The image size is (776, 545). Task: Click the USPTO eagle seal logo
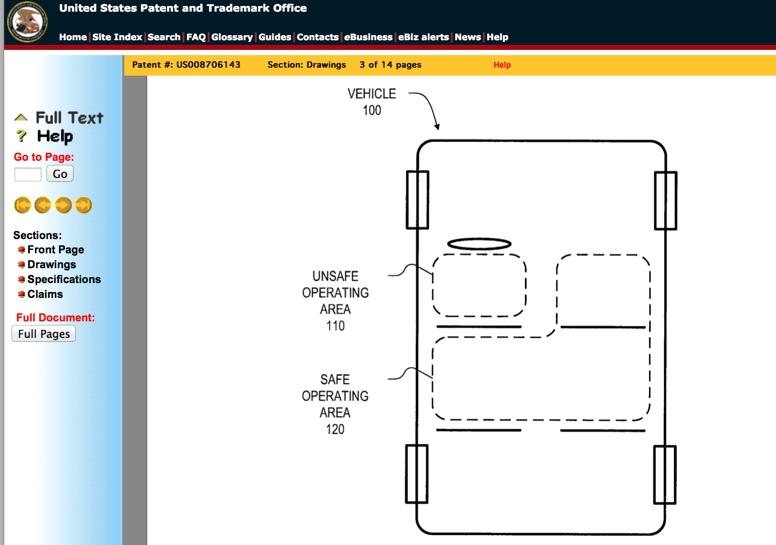tap(27, 21)
